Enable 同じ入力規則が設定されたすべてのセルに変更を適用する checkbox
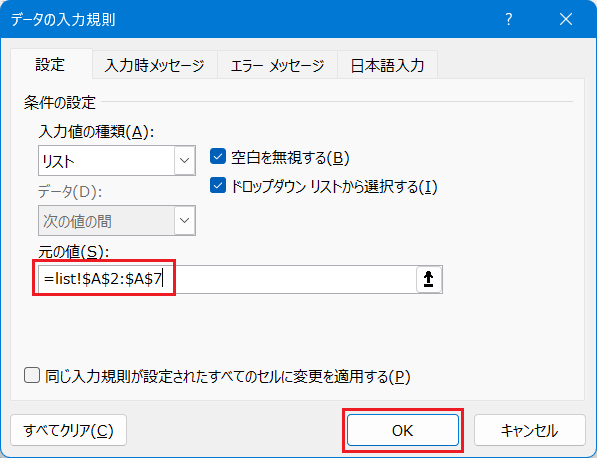This screenshot has width=597, height=458. click(32, 375)
